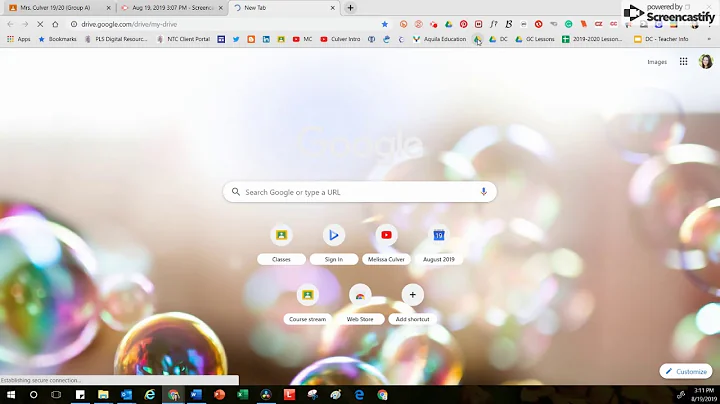Open the MC YouTube bookmark
This screenshot has width=720, height=404.
[302, 39]
